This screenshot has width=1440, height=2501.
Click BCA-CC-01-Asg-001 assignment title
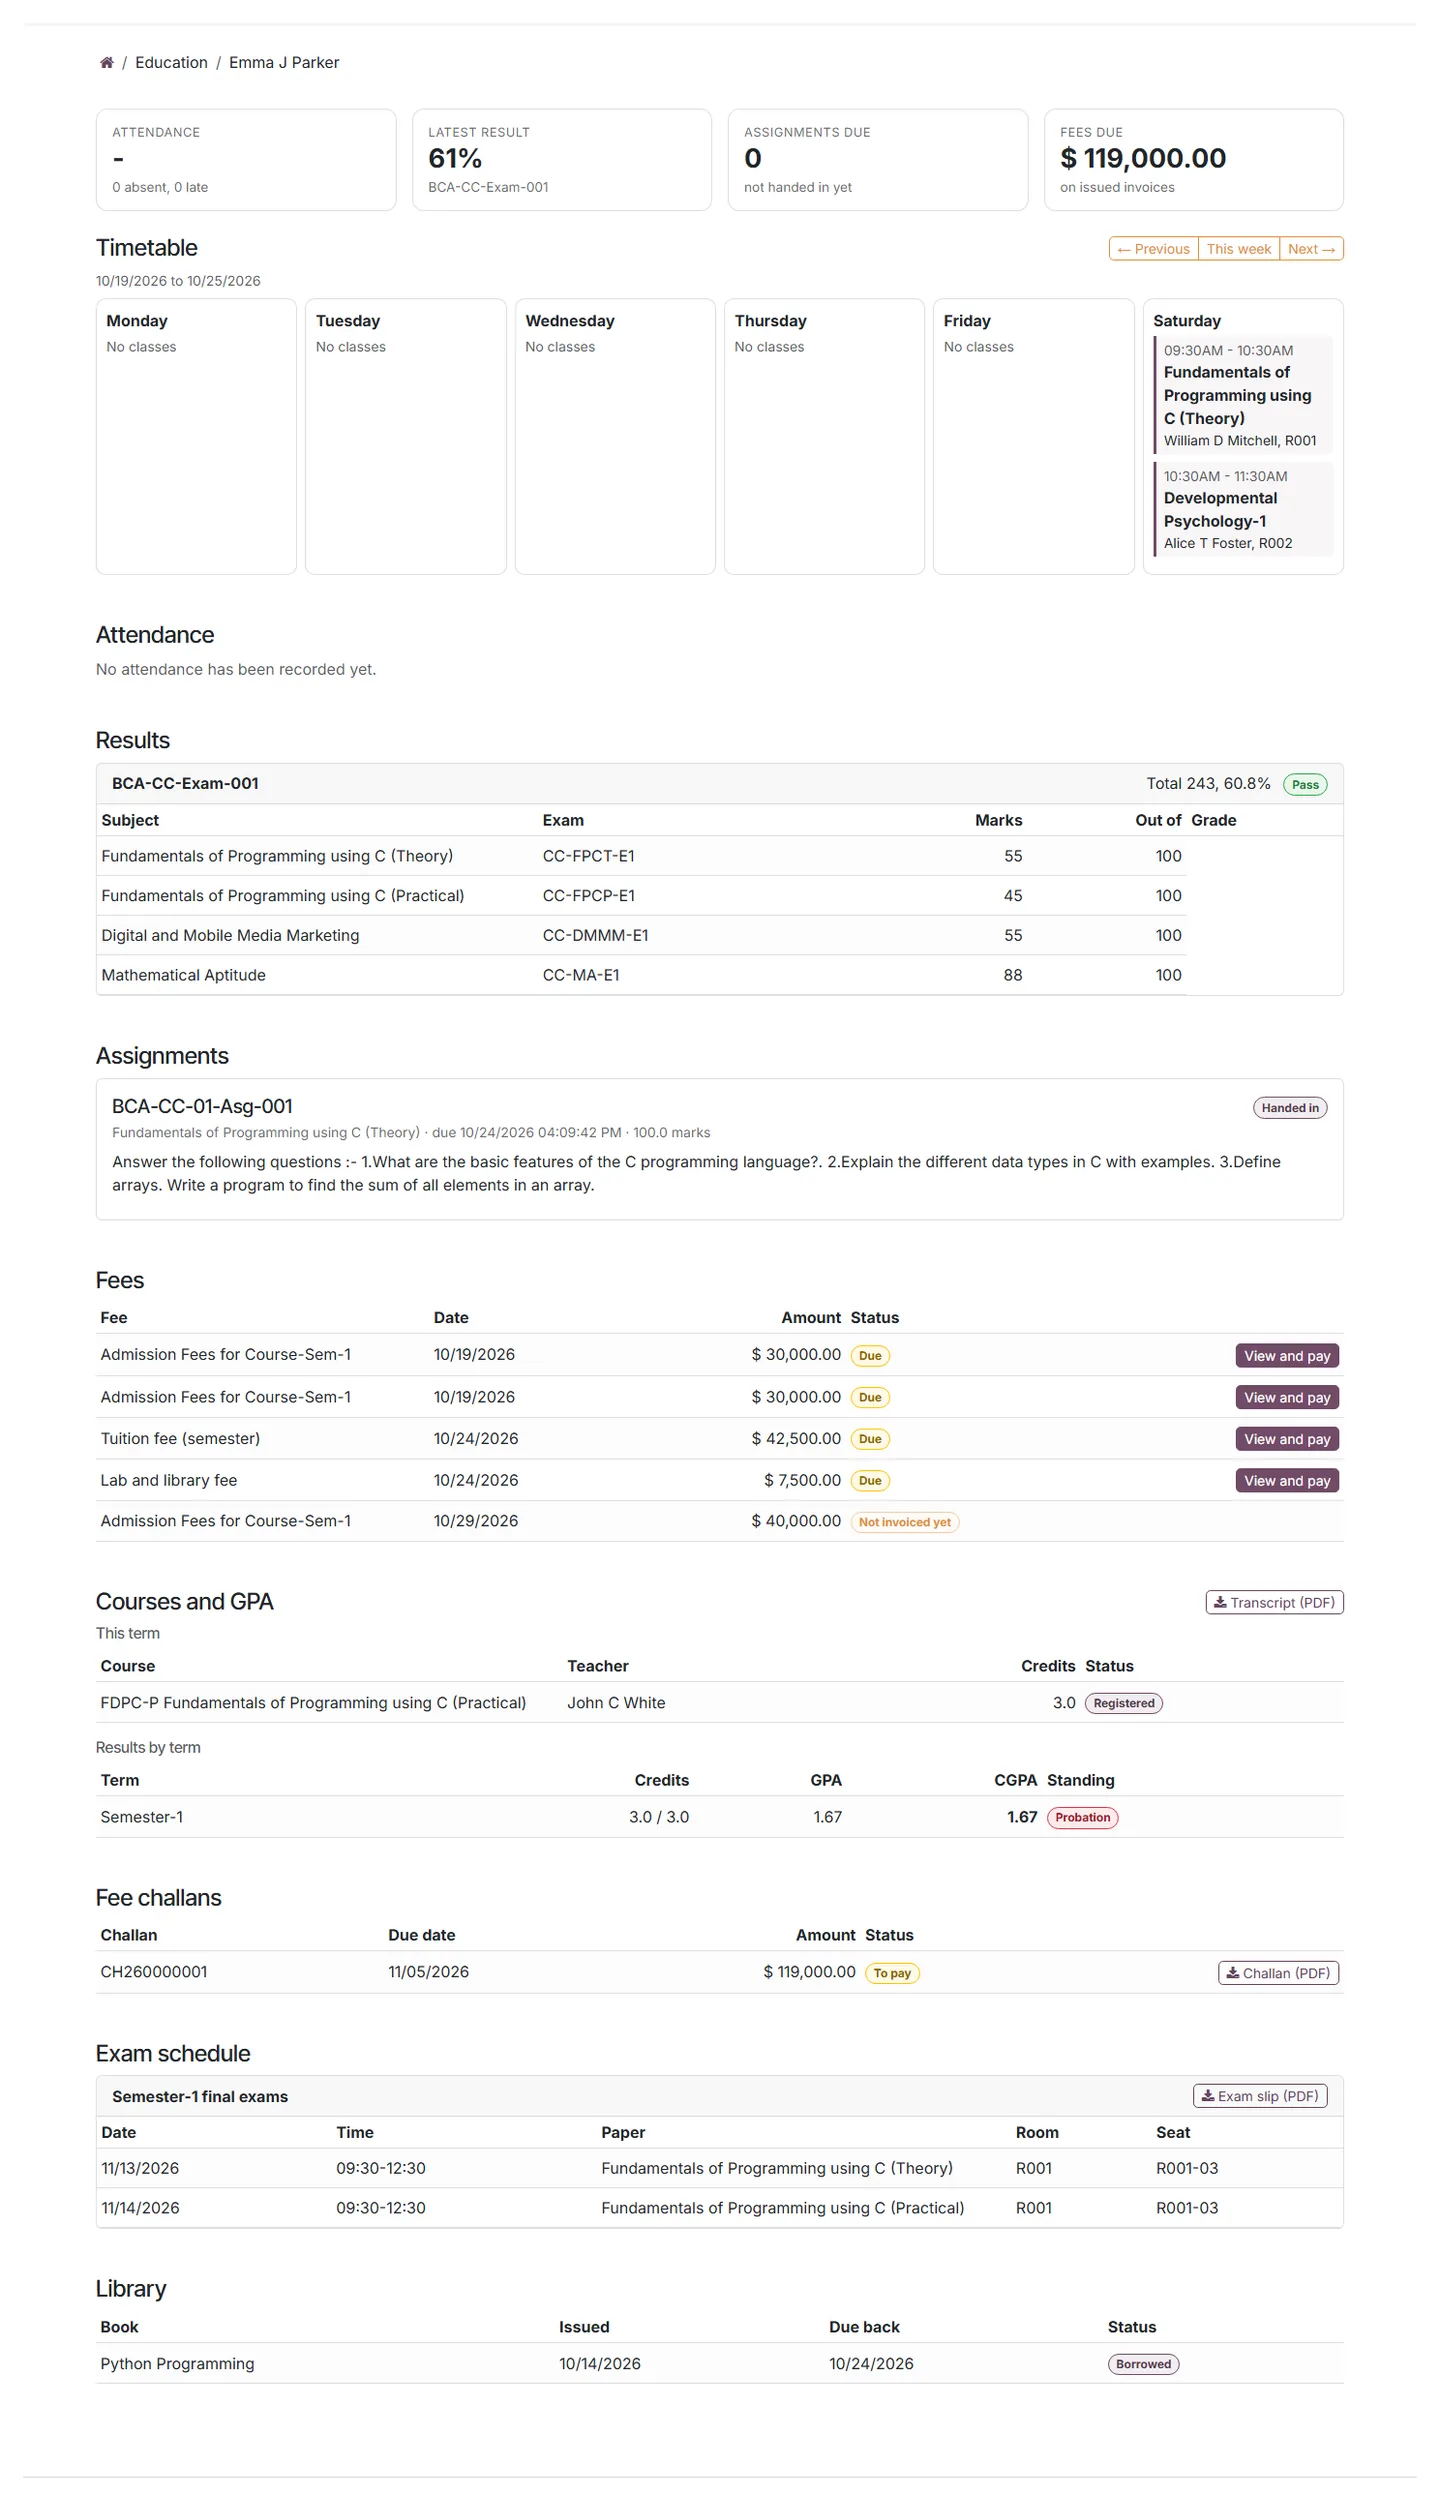202,1107
